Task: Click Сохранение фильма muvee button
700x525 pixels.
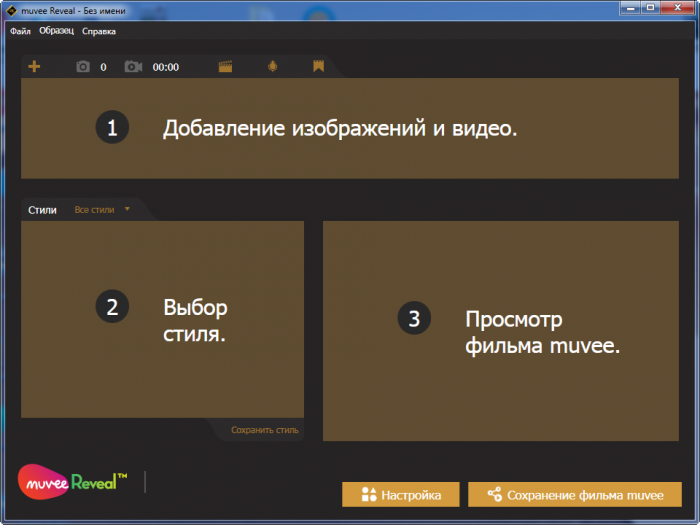Action: (x=575, y=495)
